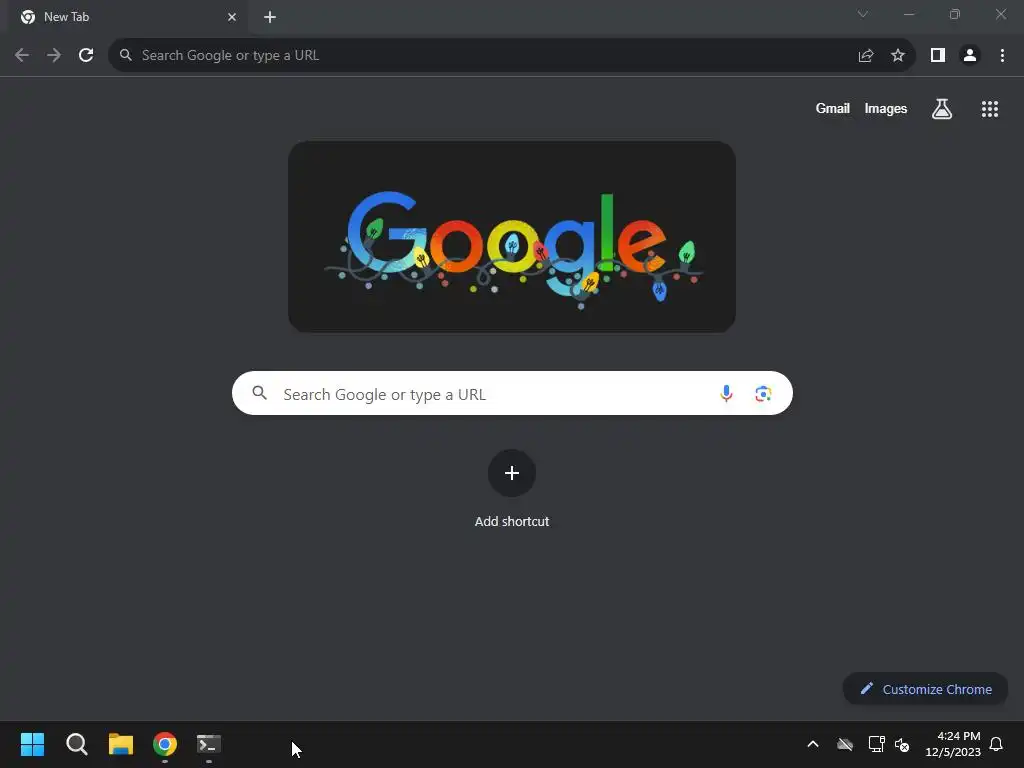Viewport: 1024px width, 768px height.
Task: Open the profile avatar menu
Action: tap(970, 56)
